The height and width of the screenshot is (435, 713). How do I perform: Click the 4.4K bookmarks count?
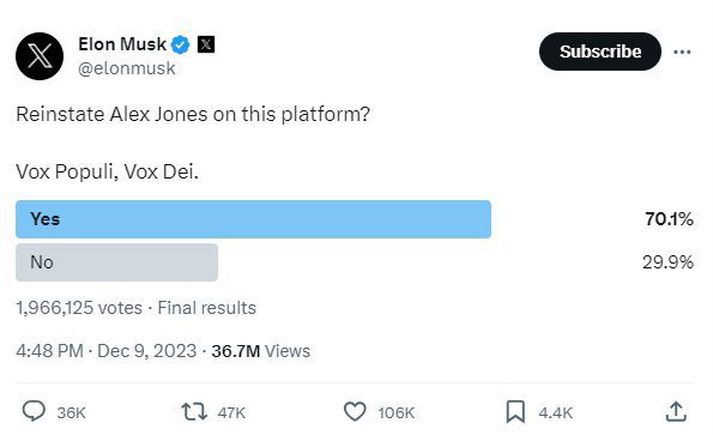556,413
